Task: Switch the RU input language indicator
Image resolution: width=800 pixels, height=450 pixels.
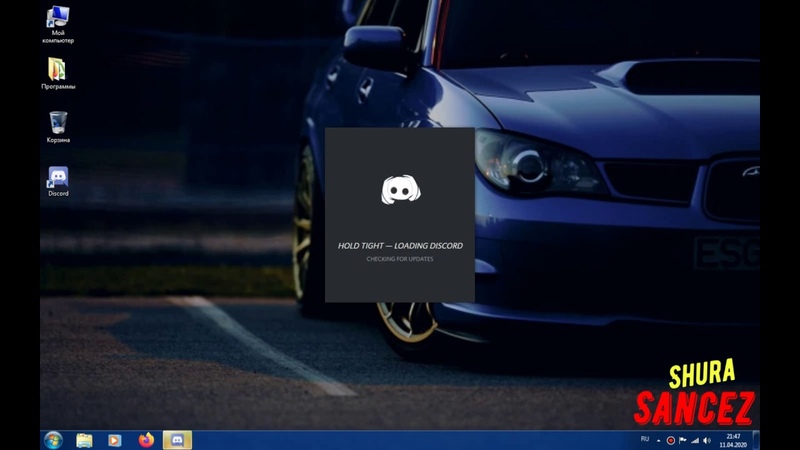Action: [x=644, y=440]
